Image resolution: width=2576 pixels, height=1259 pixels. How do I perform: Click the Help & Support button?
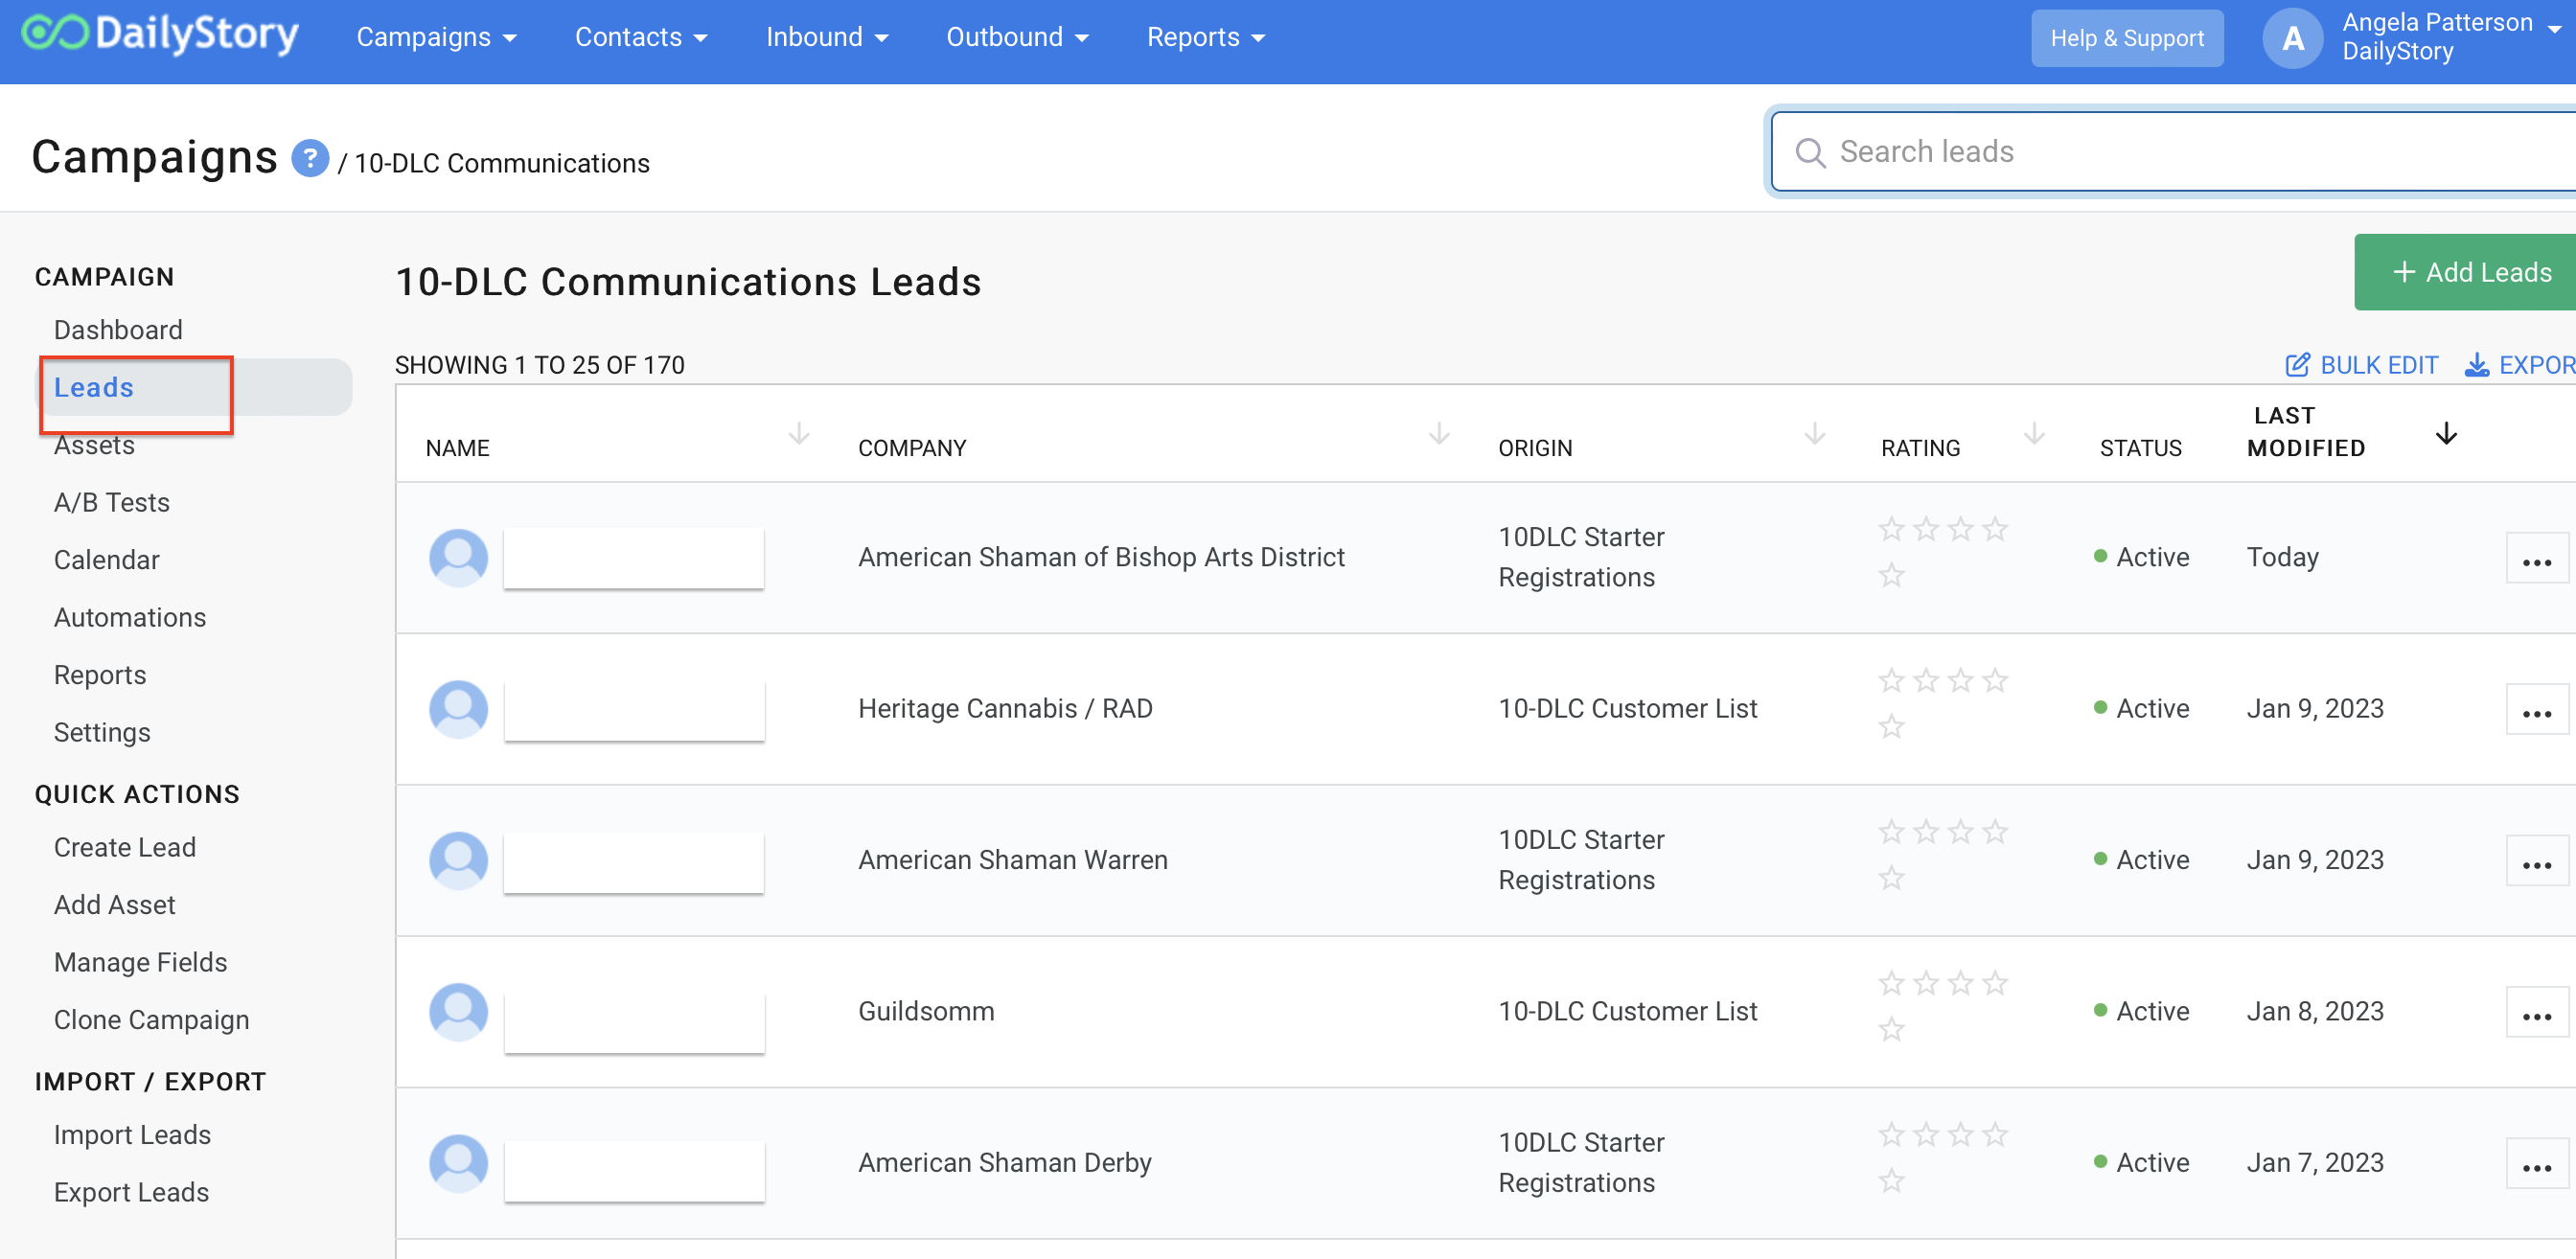click(2127, 38)
